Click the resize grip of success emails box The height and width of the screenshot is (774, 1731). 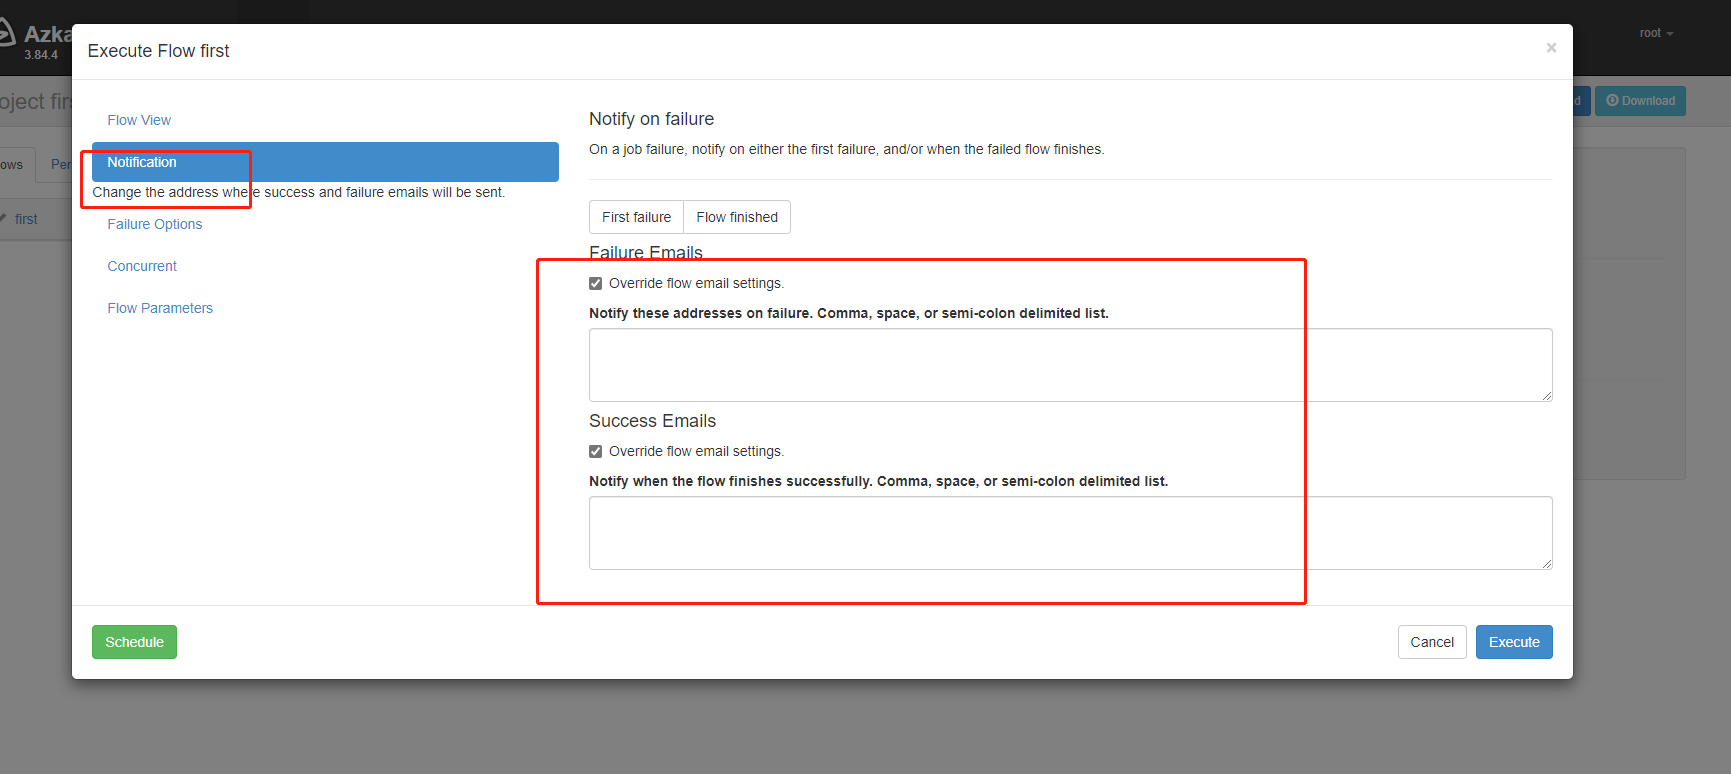[x=1546, y=563]
